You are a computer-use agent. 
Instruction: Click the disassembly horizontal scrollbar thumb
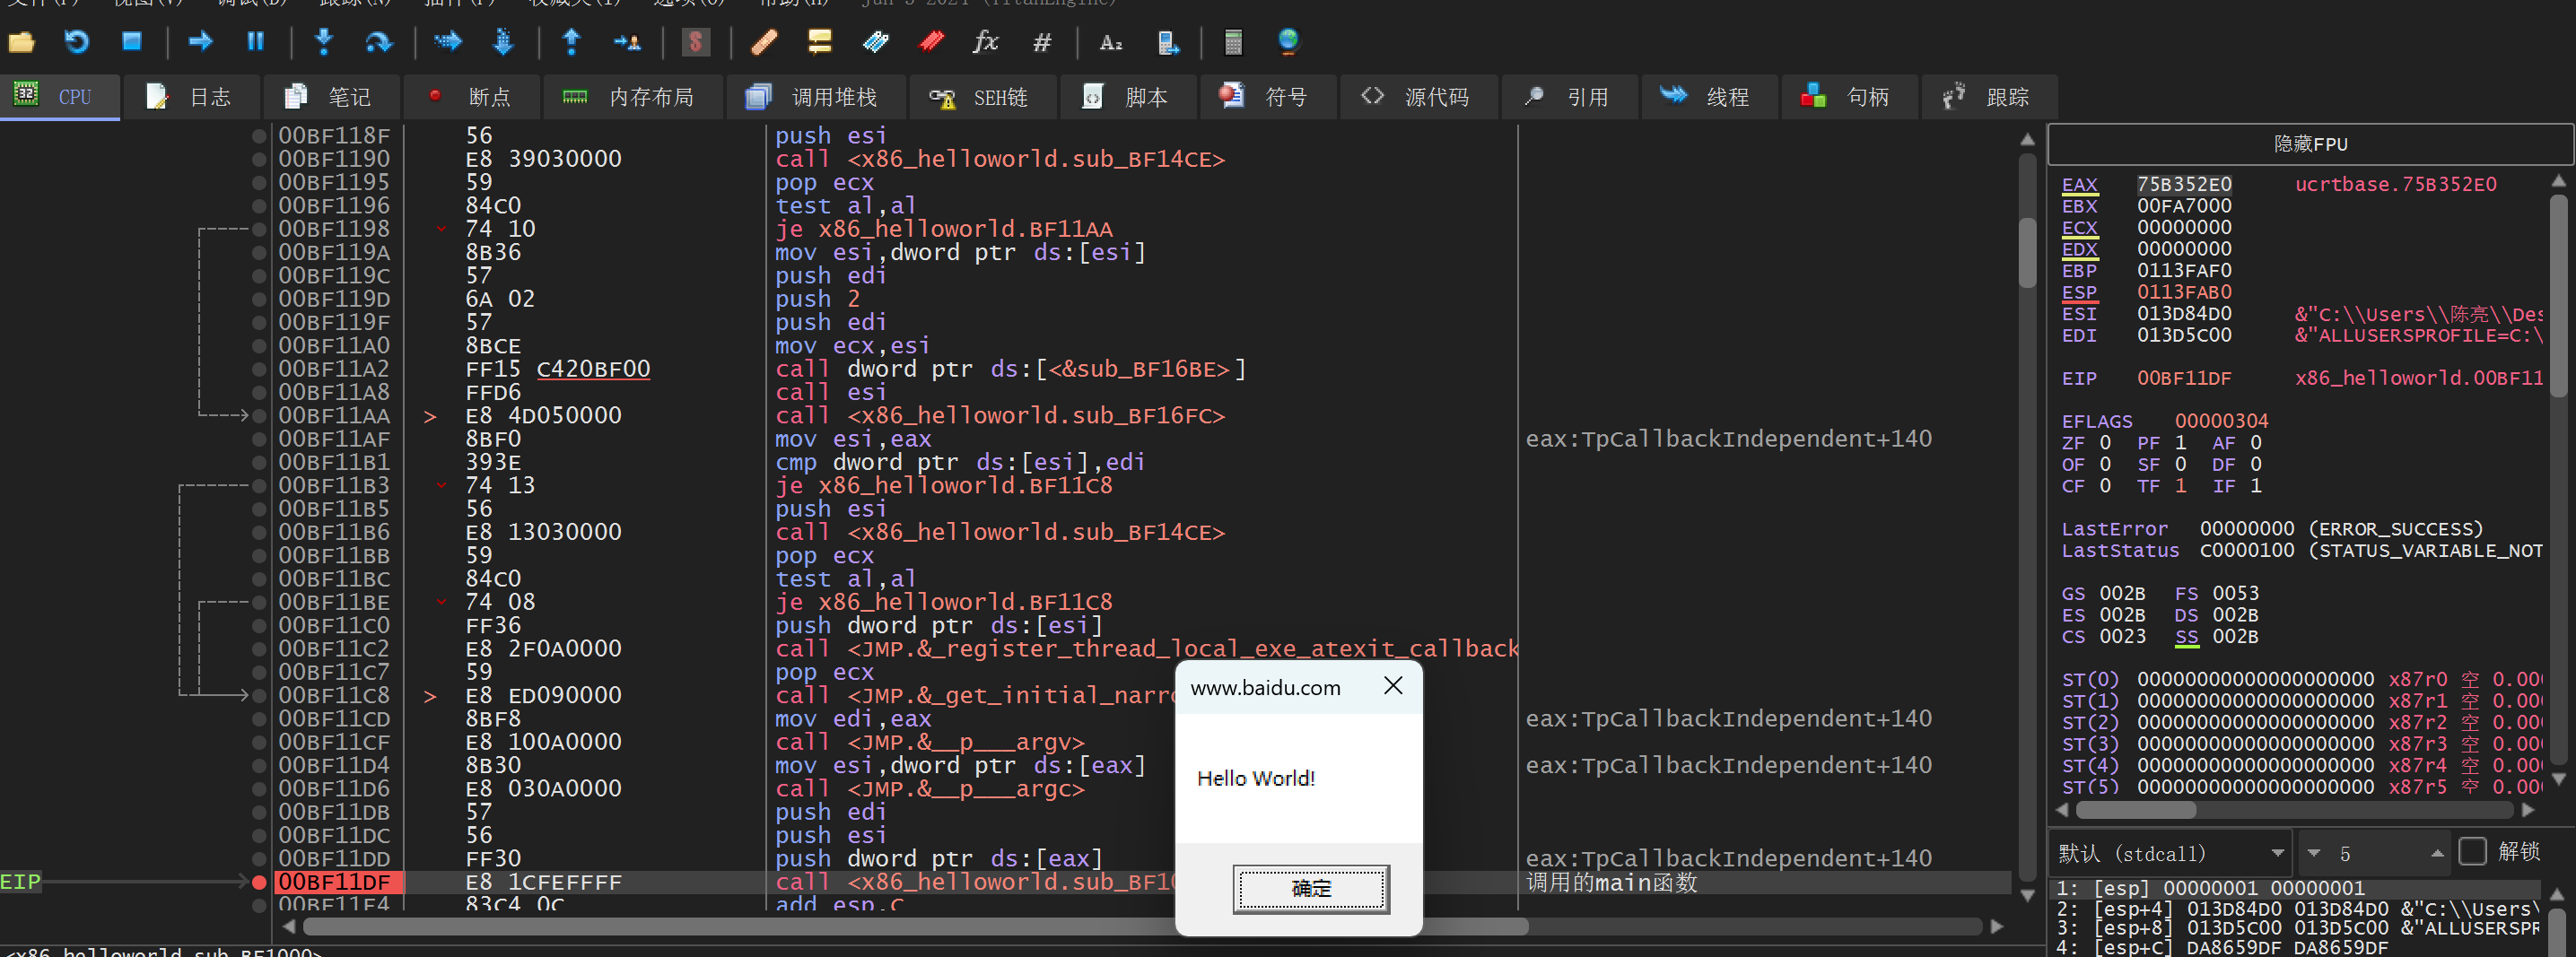point(900,927)
